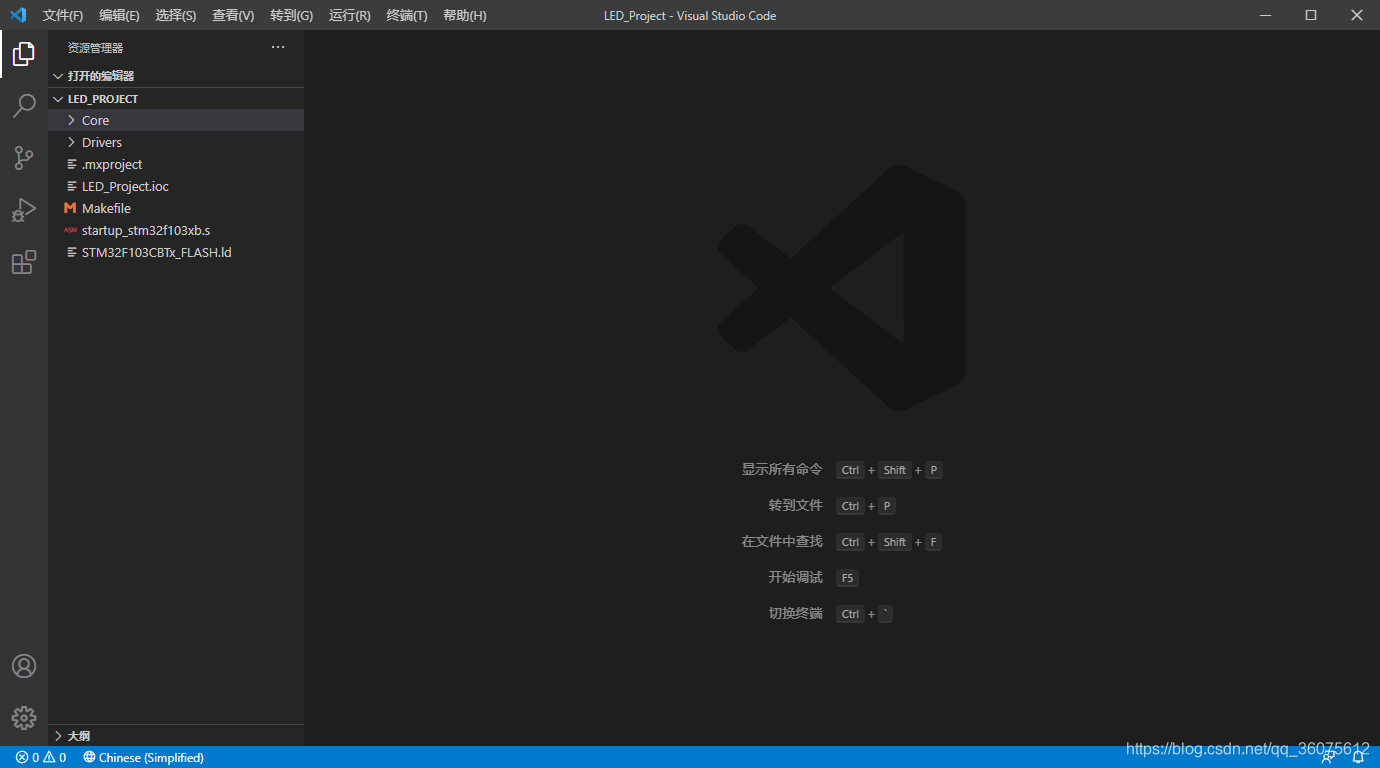1380x768 pixels.
Task: Open the Source Control view
Action: coord(24,157)
